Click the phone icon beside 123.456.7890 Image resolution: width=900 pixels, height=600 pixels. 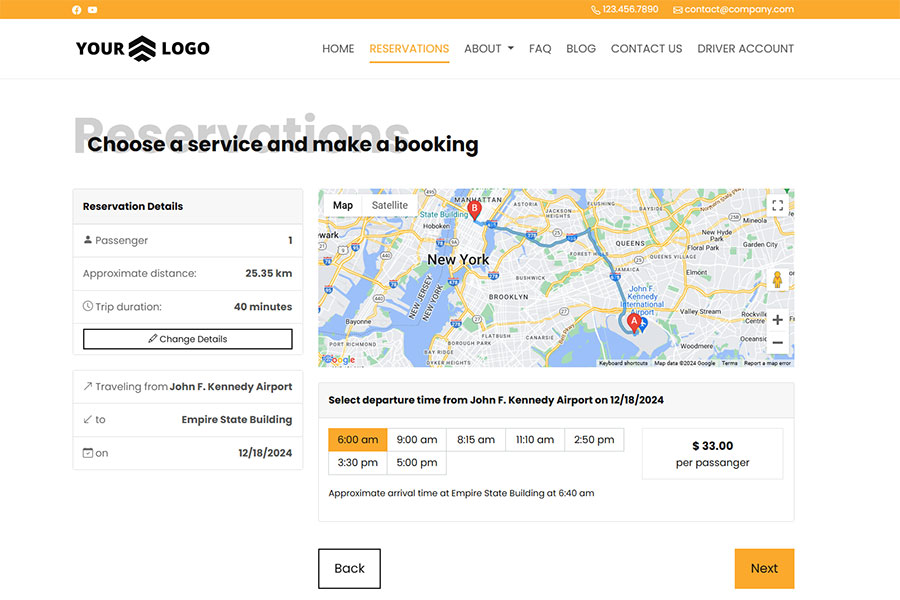coord(595,10)
